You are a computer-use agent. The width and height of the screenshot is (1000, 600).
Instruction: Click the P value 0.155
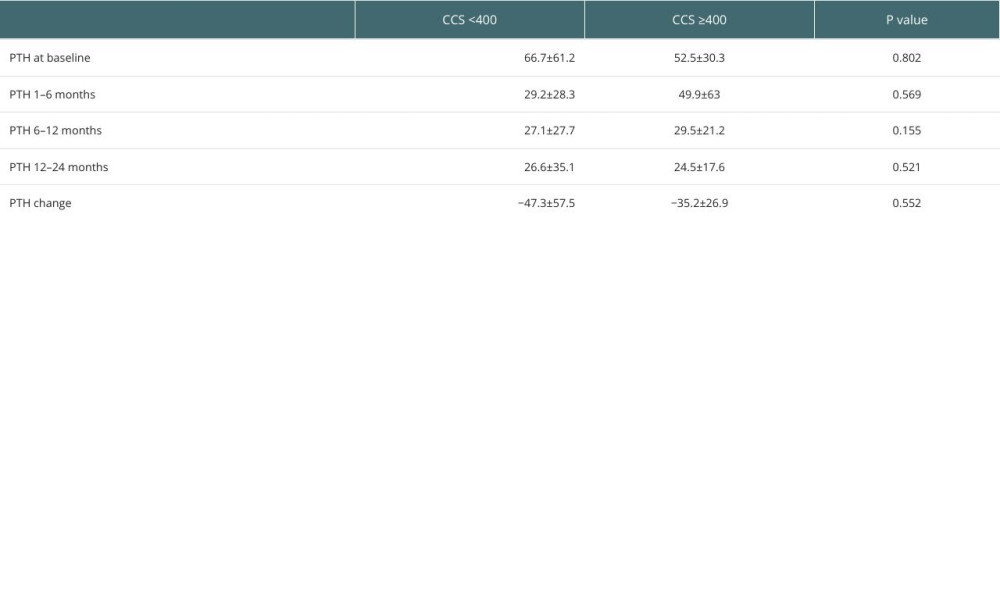pos(906,130)
